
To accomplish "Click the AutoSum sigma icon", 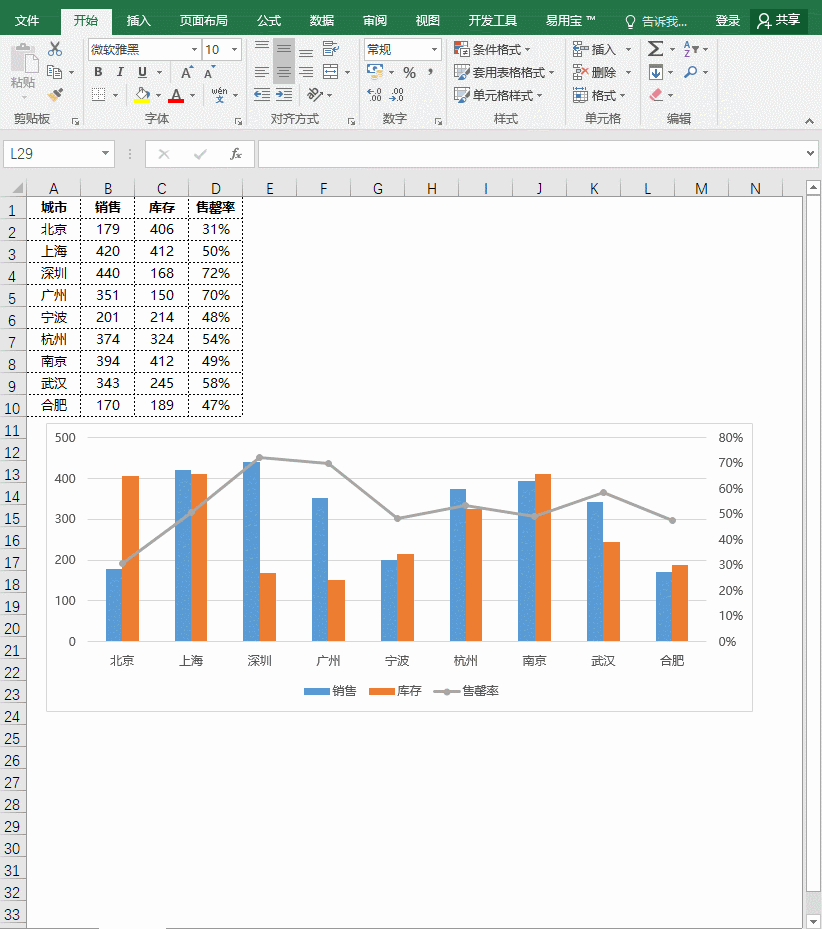I will (655, 49).
